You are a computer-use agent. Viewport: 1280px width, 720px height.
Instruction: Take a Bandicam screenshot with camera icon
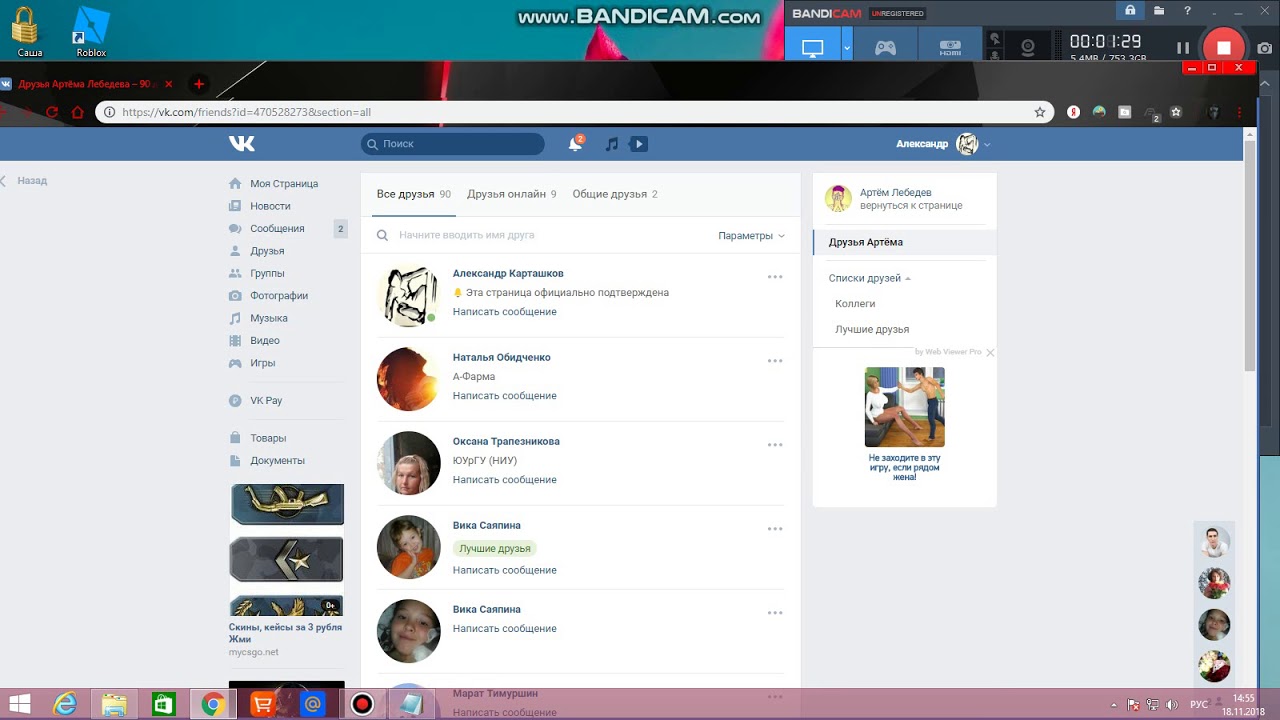tap(1265, 47)
